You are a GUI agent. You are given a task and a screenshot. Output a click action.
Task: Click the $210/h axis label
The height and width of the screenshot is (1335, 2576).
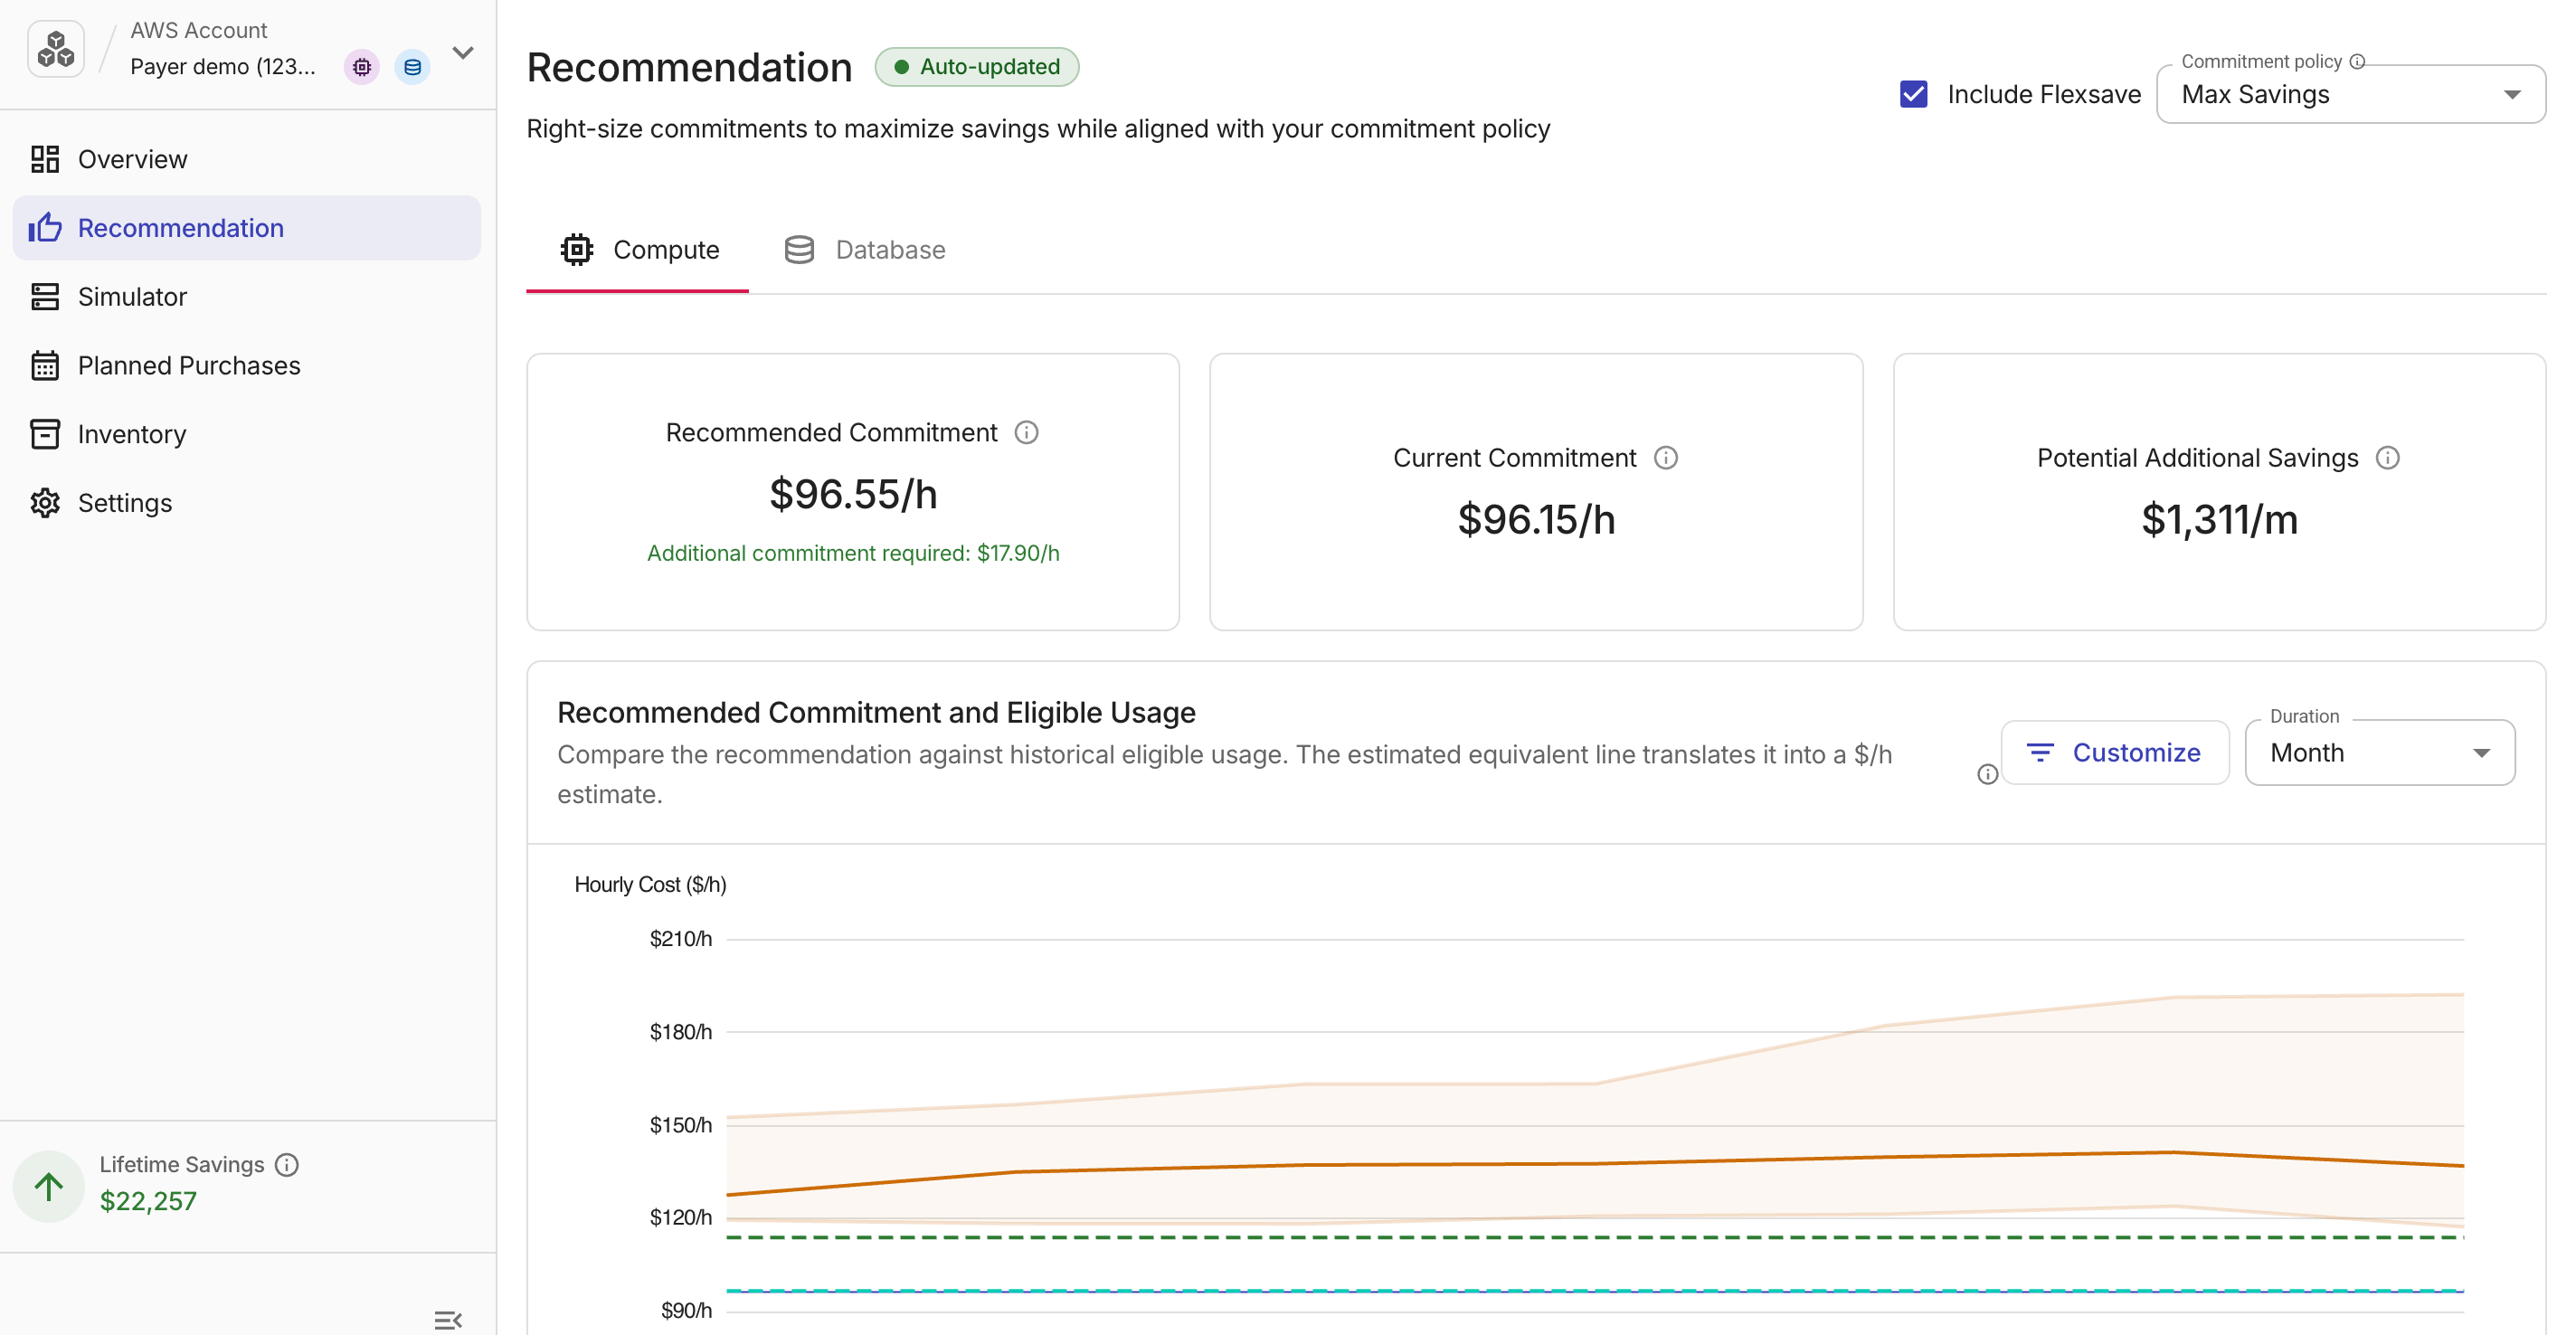pyautogui.click(x=680, y=938)
